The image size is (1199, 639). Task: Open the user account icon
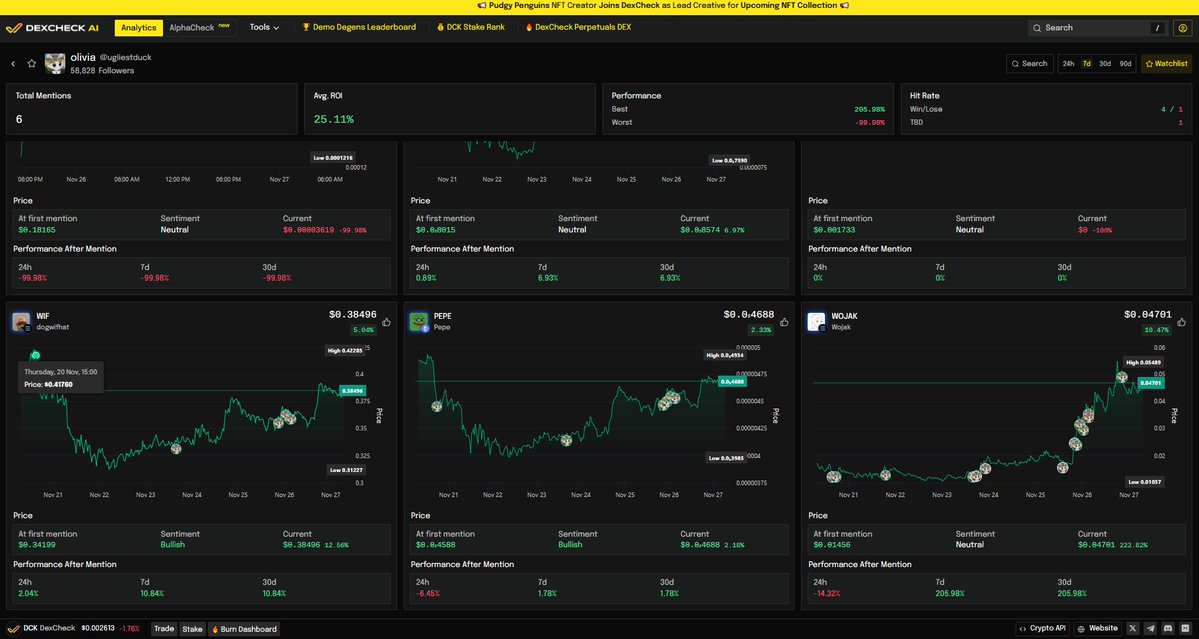[x=1183, y=28]
